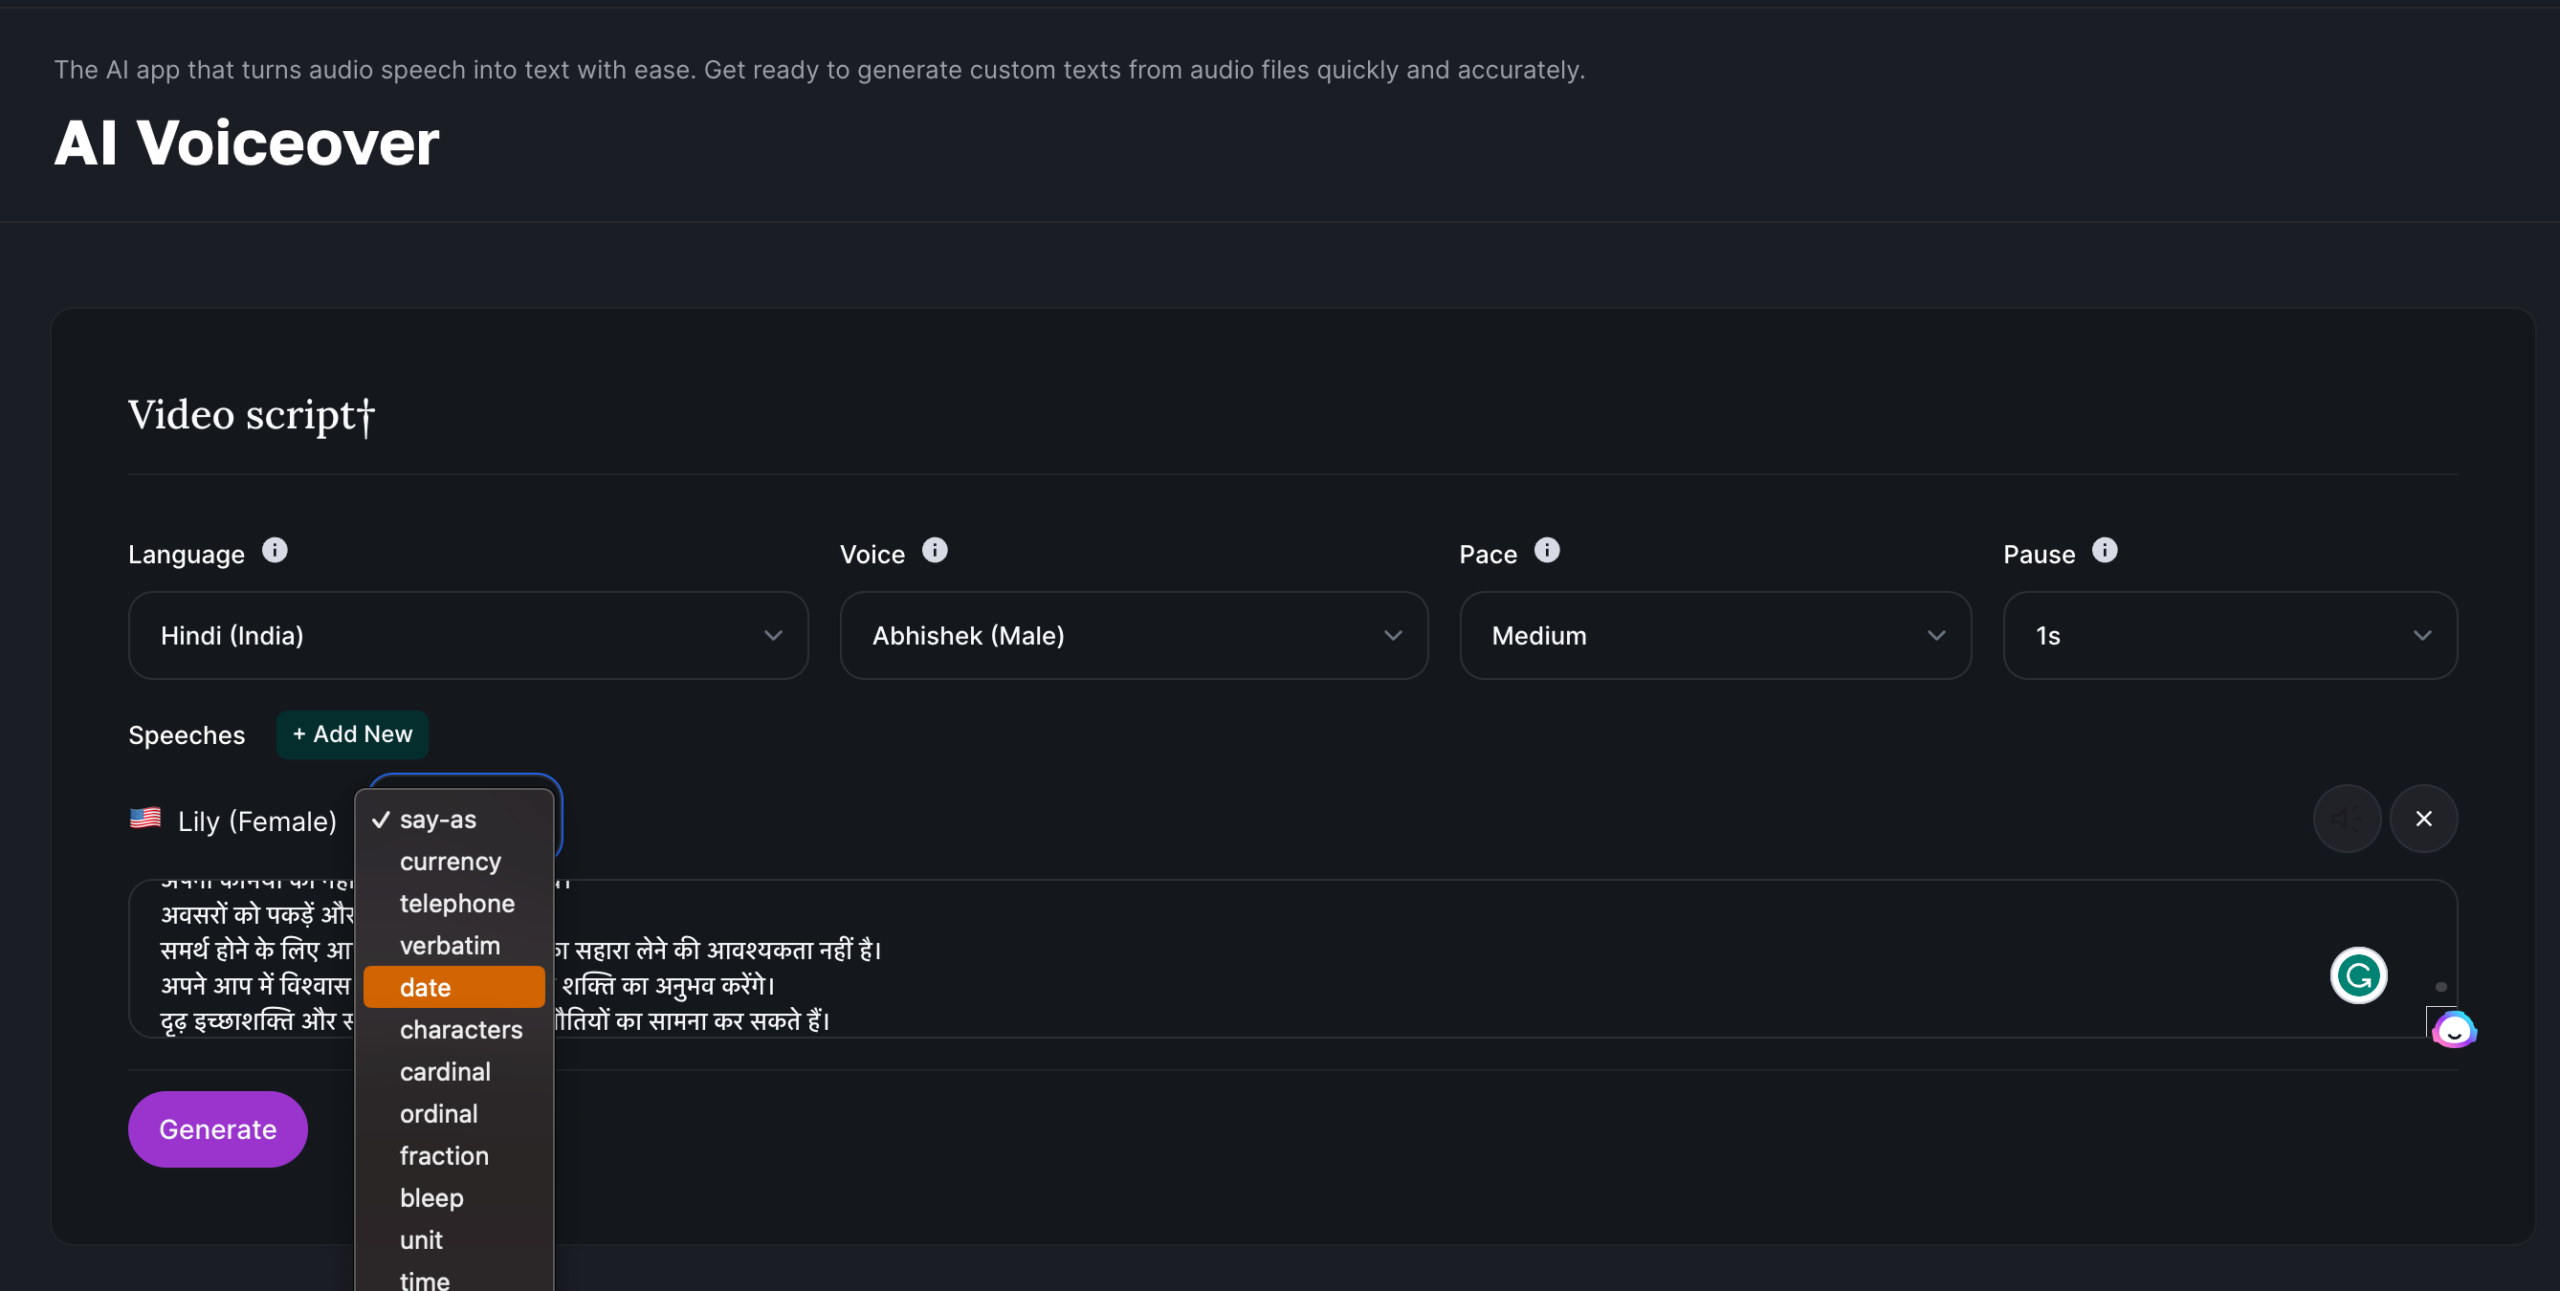Click the Pace info icon
The width and height of the screenshot is (2560, 1291).
pos(1546,551)
